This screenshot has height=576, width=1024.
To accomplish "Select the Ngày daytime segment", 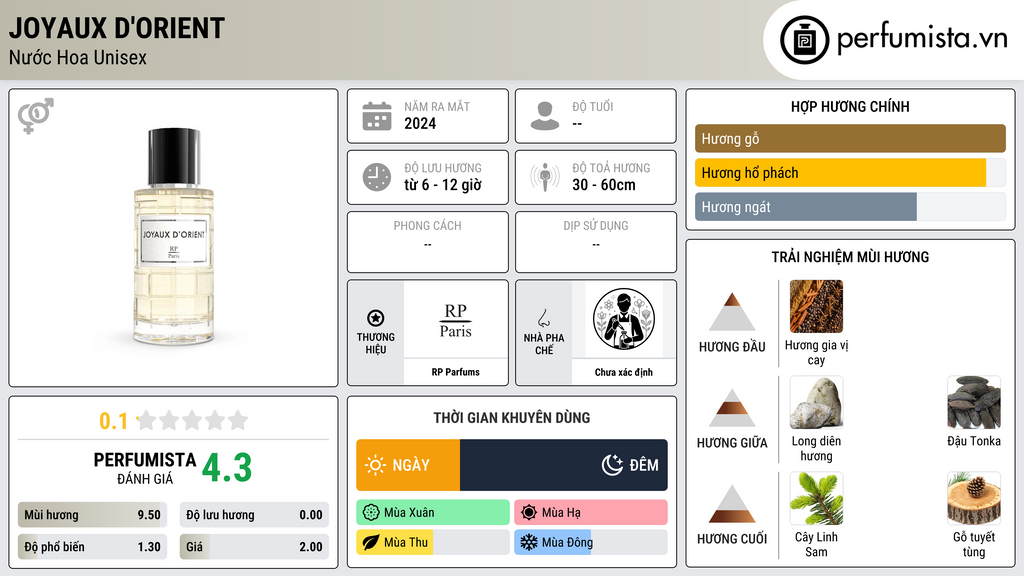I will click(x=408, y=465).
